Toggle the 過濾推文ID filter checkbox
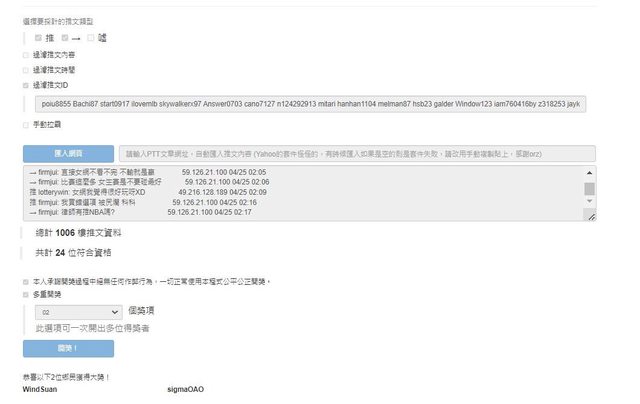Image resolution: width=640 pixels, height=404 pixels. coord(26,86)
